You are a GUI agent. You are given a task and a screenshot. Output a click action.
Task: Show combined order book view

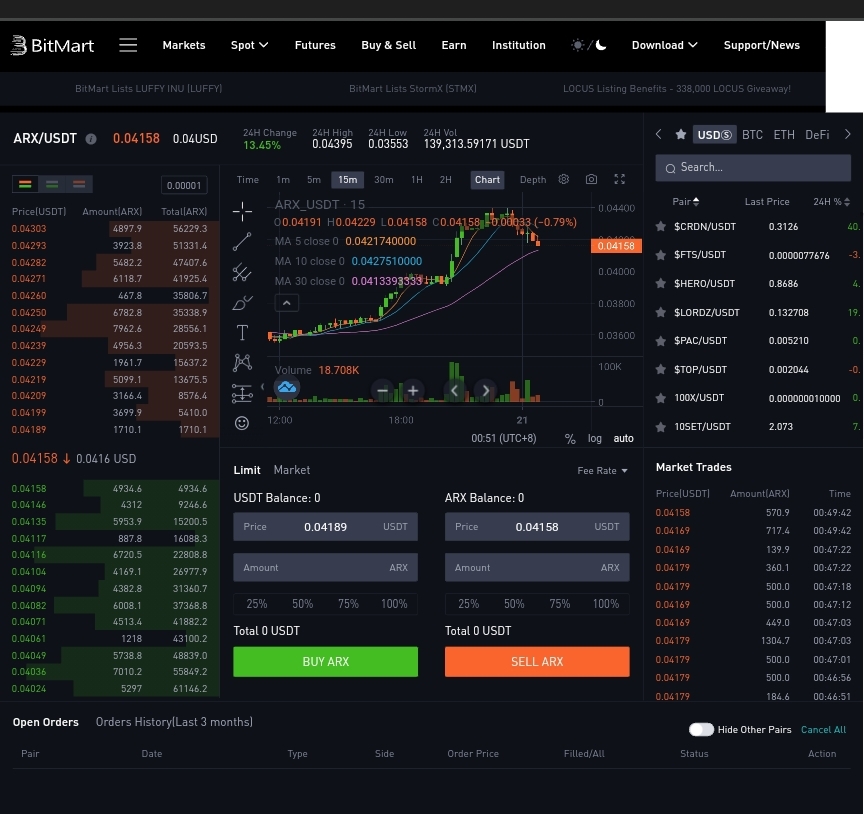[25, 184]
